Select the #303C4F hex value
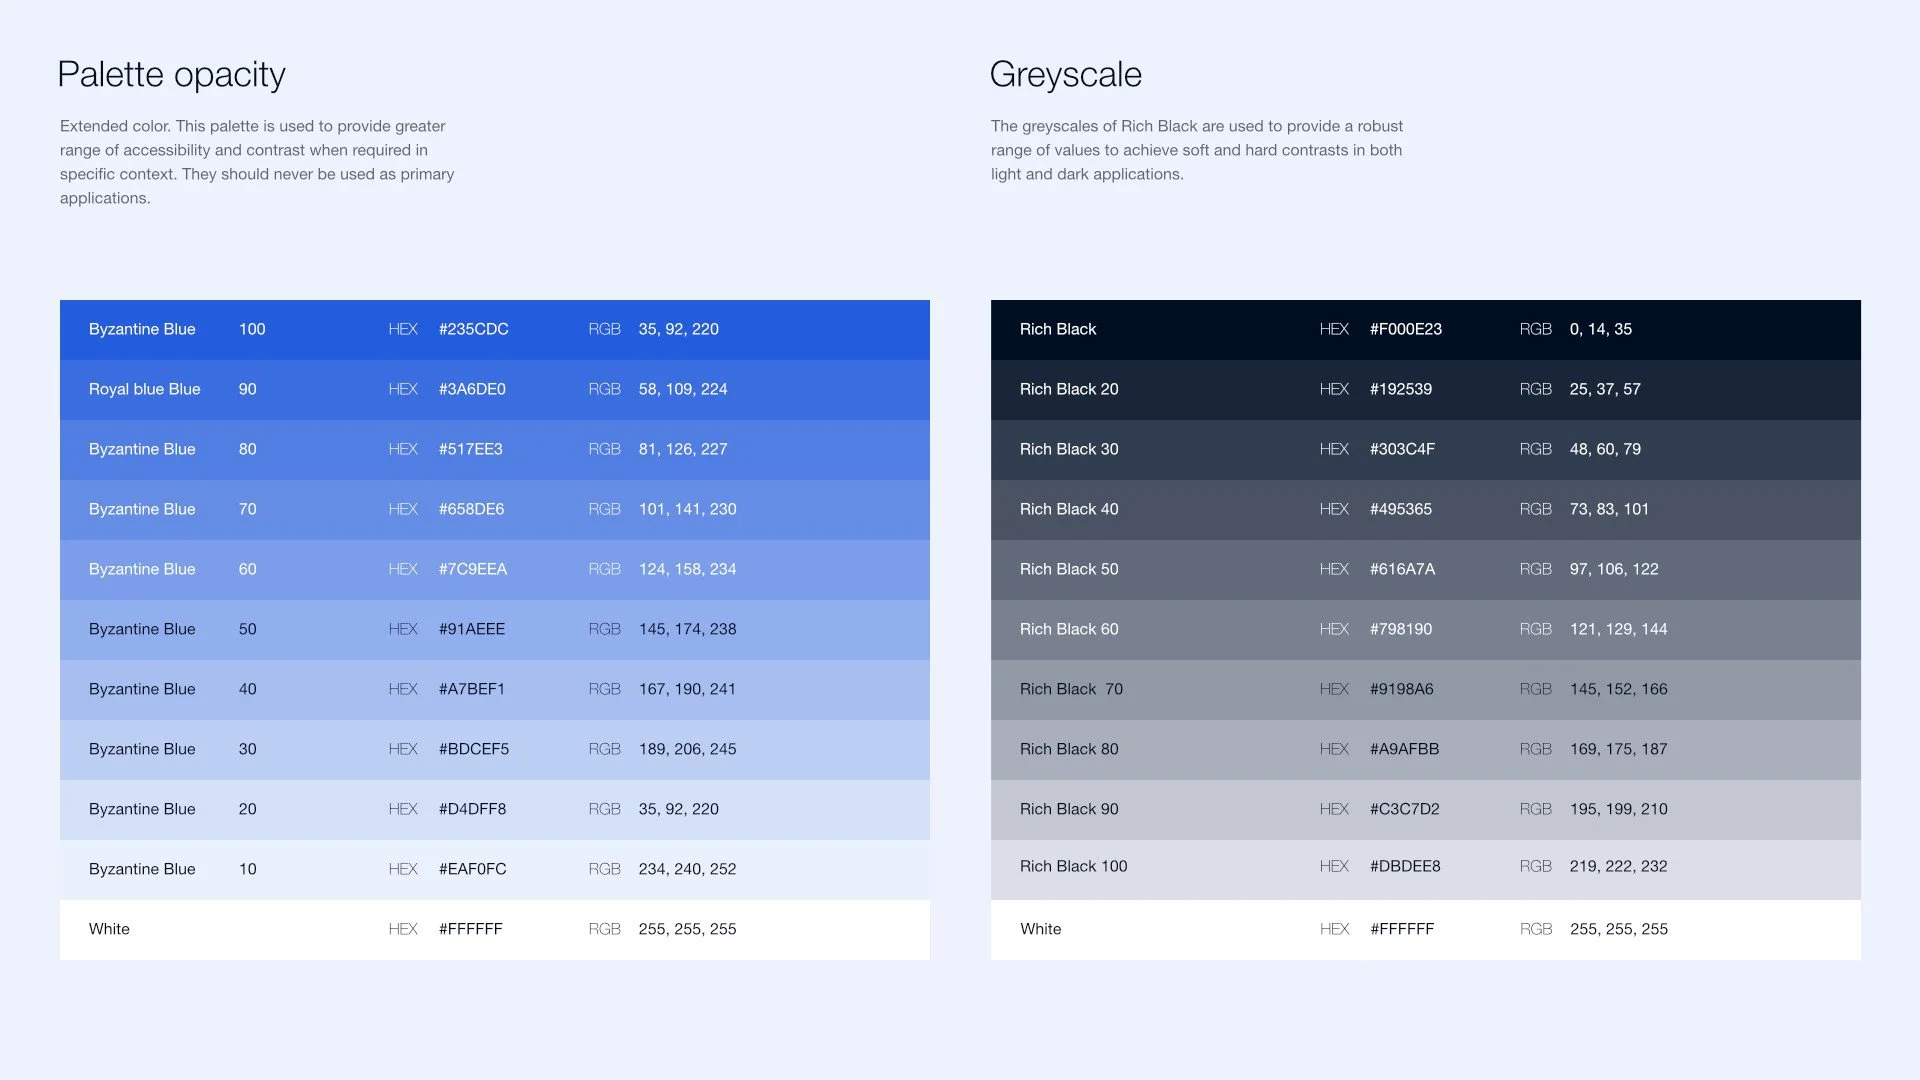This screenshot has height=1080, width=1920. click(1402, 449)
